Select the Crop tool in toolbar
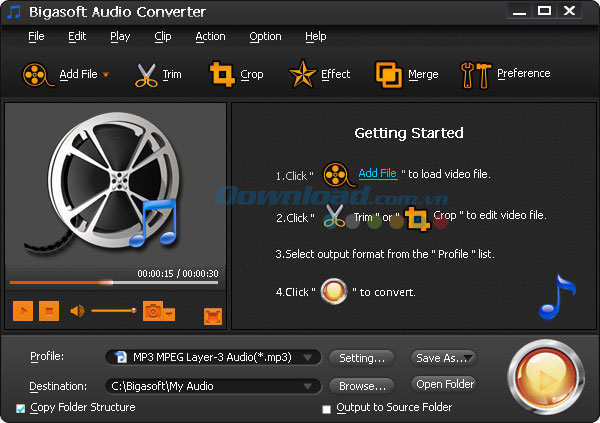The height and width of the screenshot is (423, 600). click(x=222, y=74)
